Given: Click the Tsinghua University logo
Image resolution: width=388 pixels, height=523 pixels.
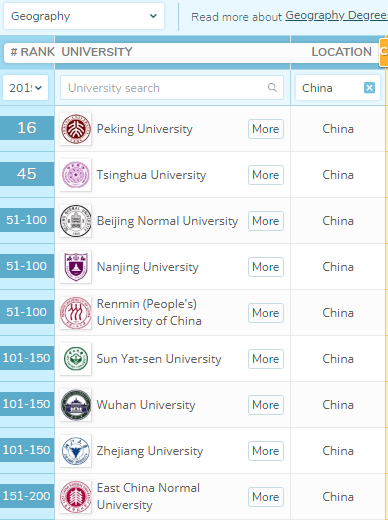Looking at the screenshot, I should (76, 175).
